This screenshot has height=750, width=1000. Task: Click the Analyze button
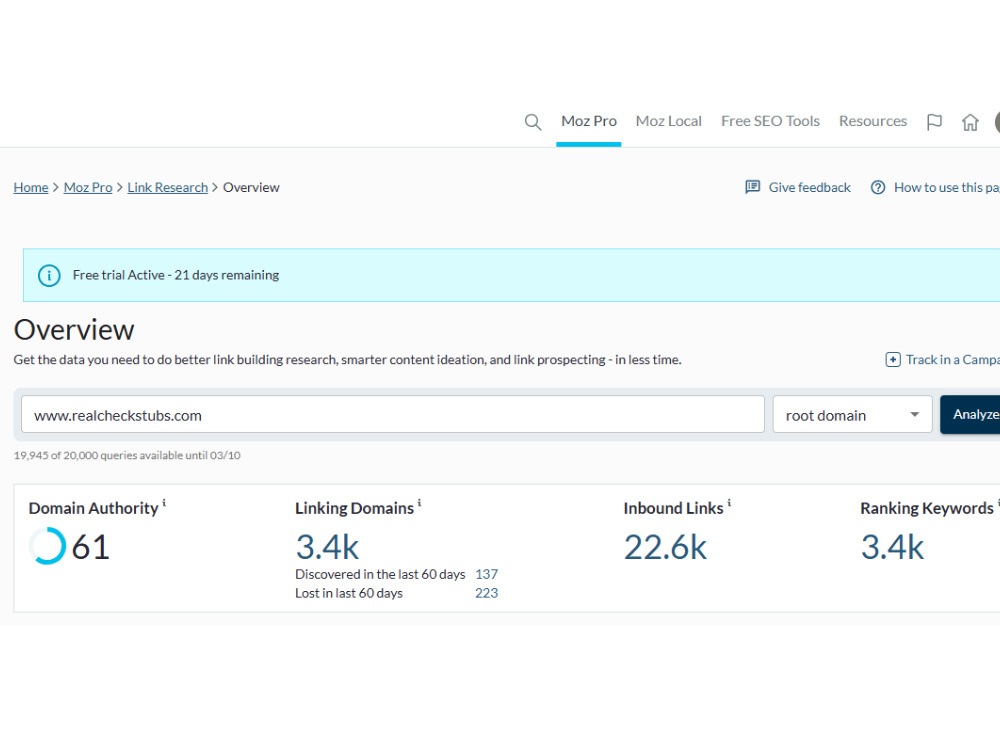click(x=970, y=415)
